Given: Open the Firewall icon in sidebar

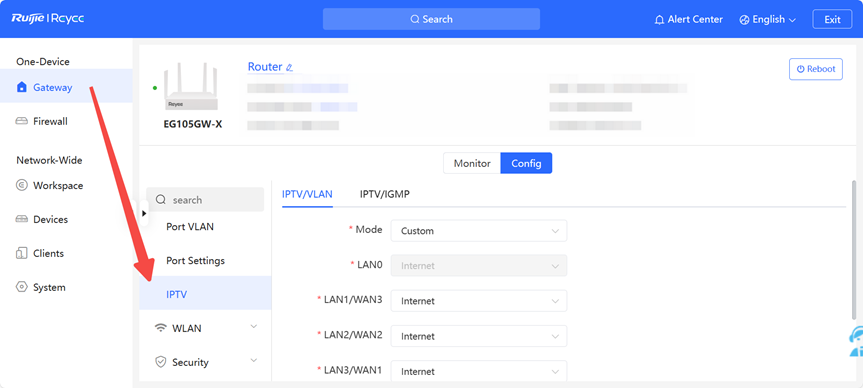Looking at the screenshot, I should point(21,122).
